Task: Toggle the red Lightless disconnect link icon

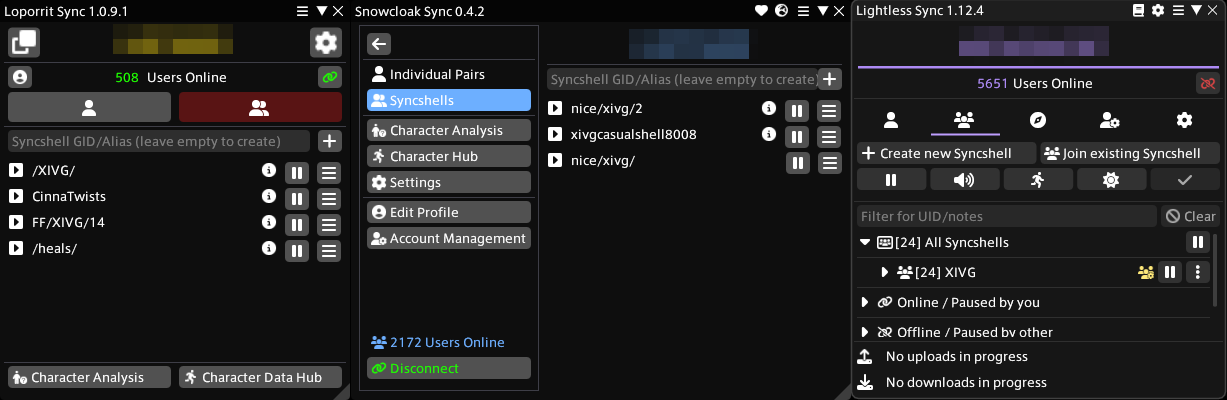Action: pos(1207,83)
